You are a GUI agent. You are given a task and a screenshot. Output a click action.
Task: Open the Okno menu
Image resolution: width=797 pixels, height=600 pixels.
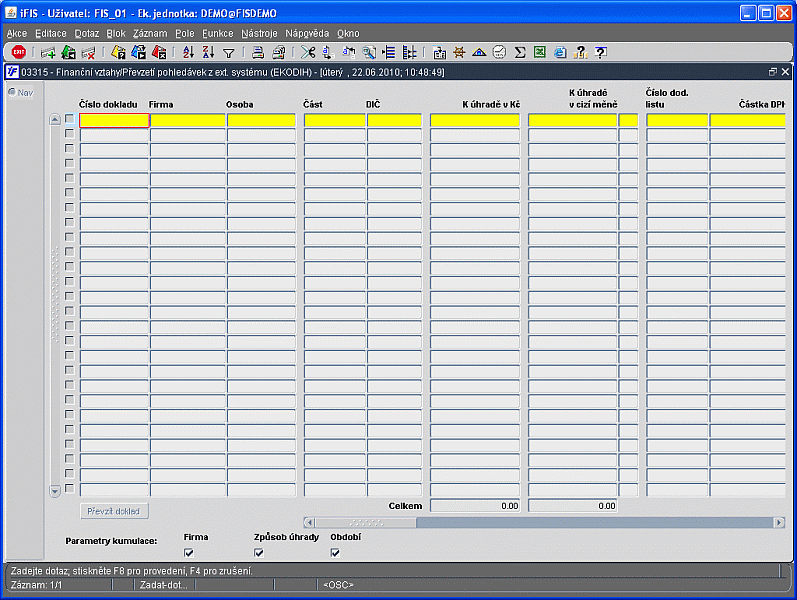pos(348,34)
